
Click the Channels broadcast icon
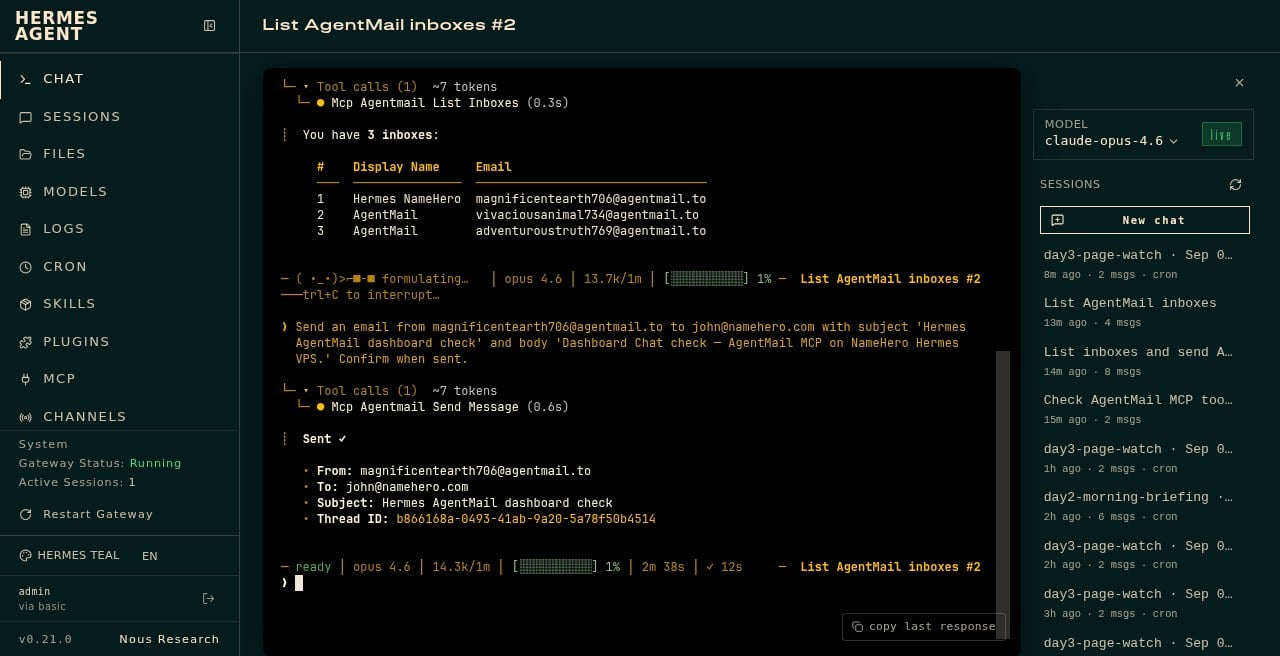coord(25,417)
